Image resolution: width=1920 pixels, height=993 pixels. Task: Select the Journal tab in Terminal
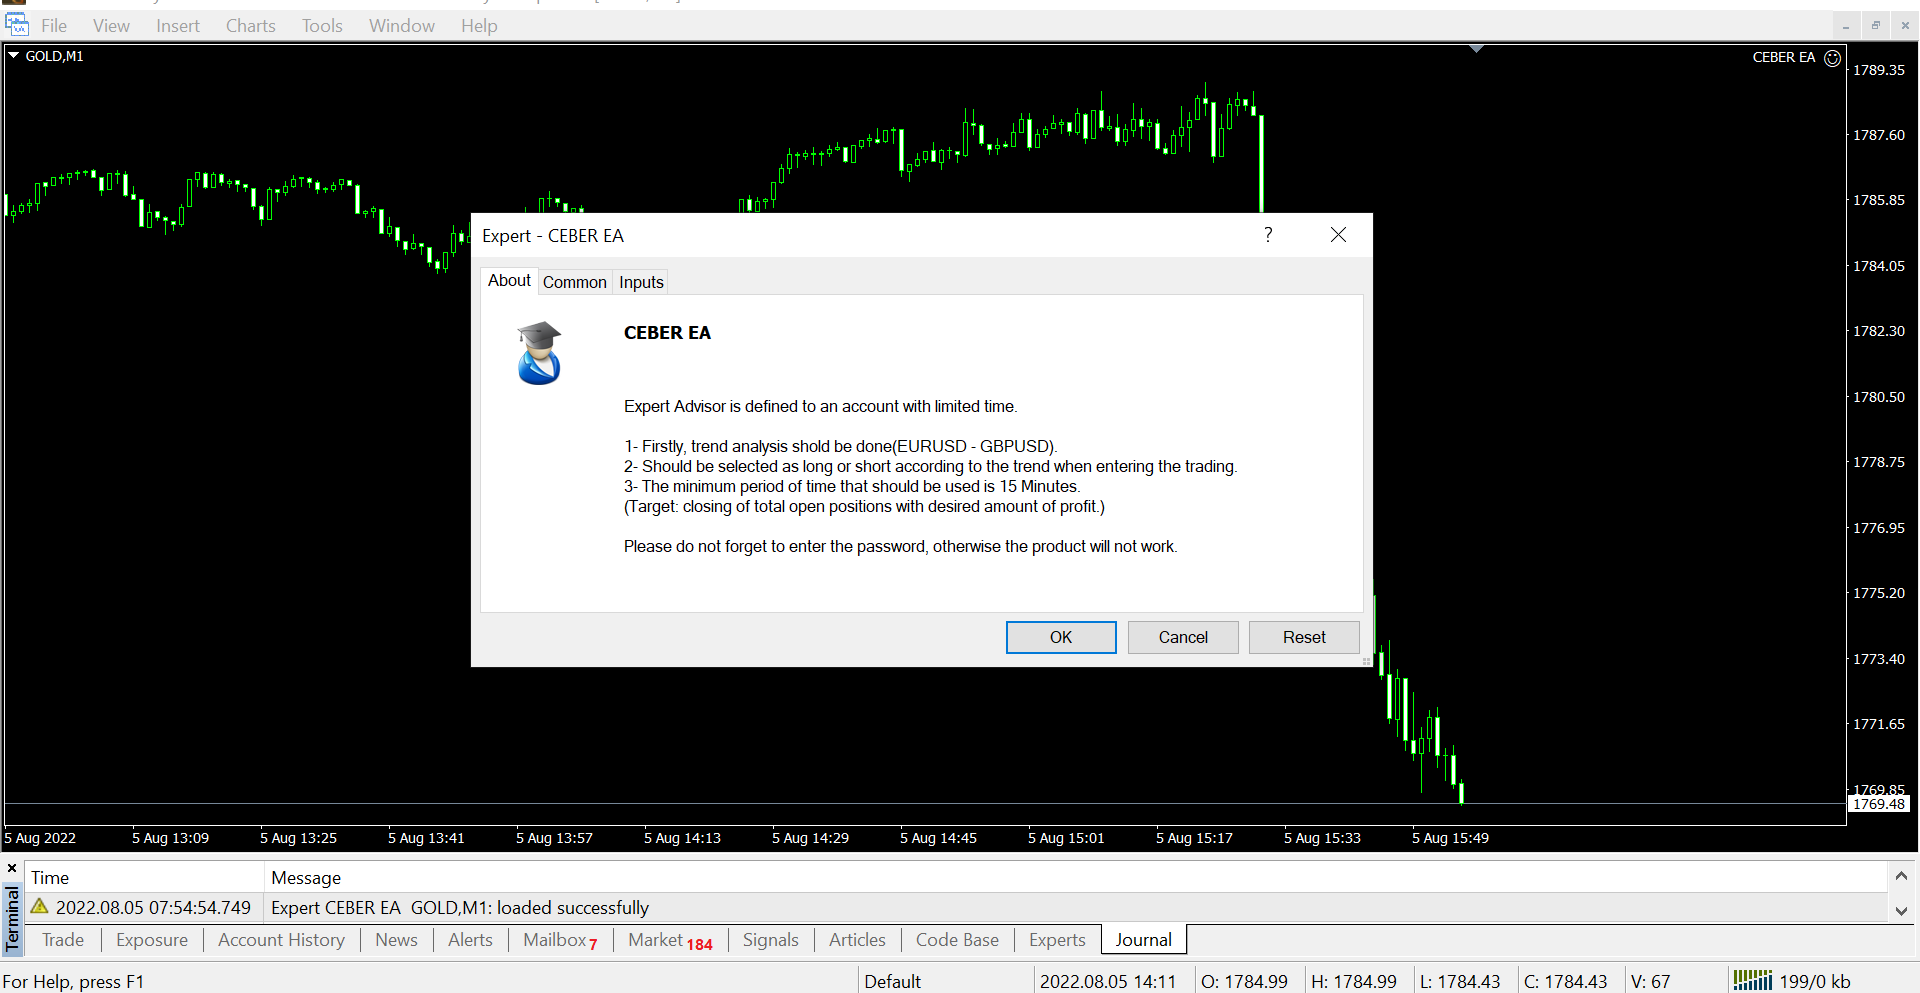1143,940
